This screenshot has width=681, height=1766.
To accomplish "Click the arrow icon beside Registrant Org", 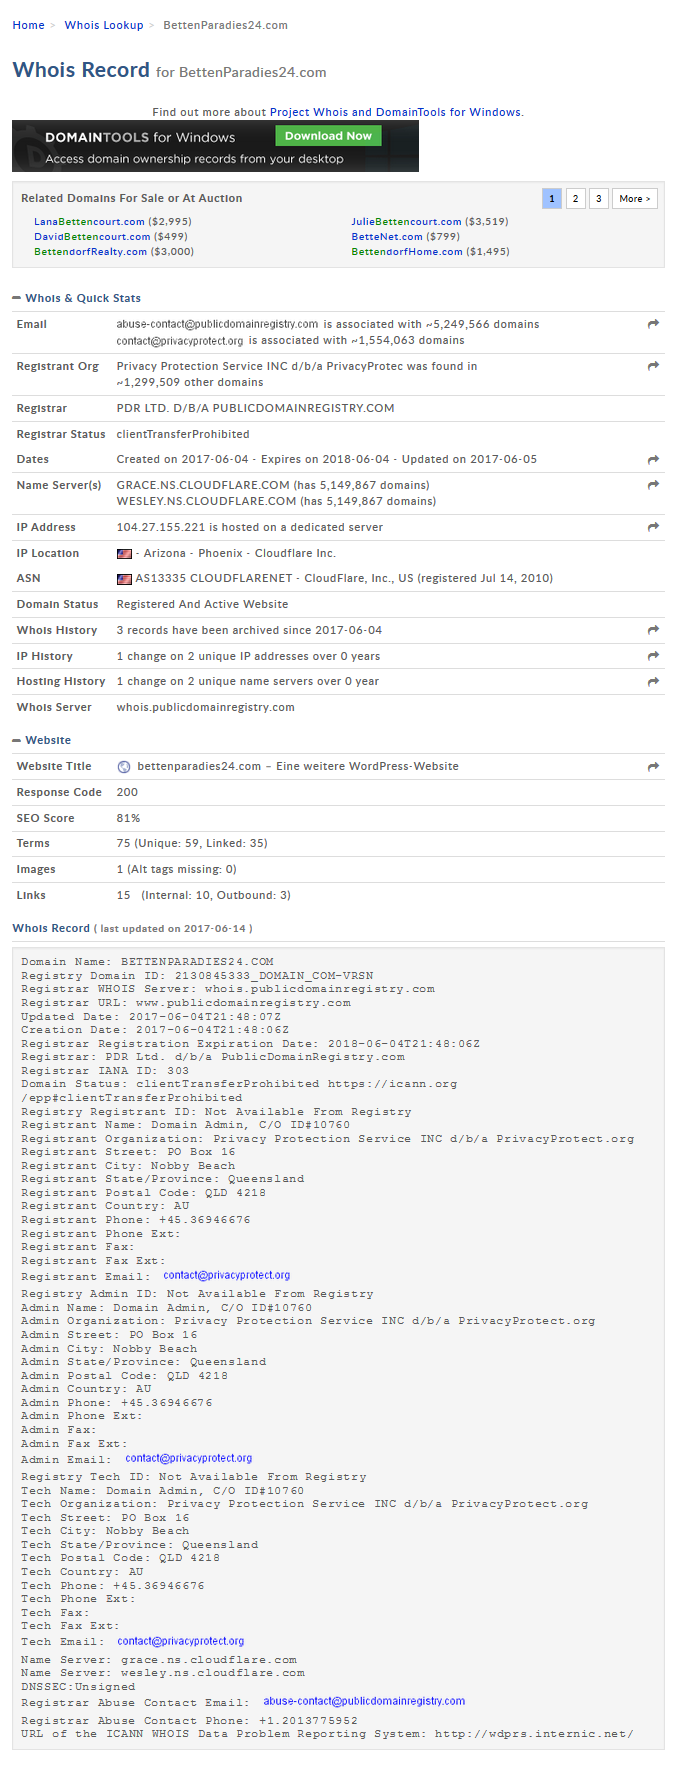I will coord(653,366).
